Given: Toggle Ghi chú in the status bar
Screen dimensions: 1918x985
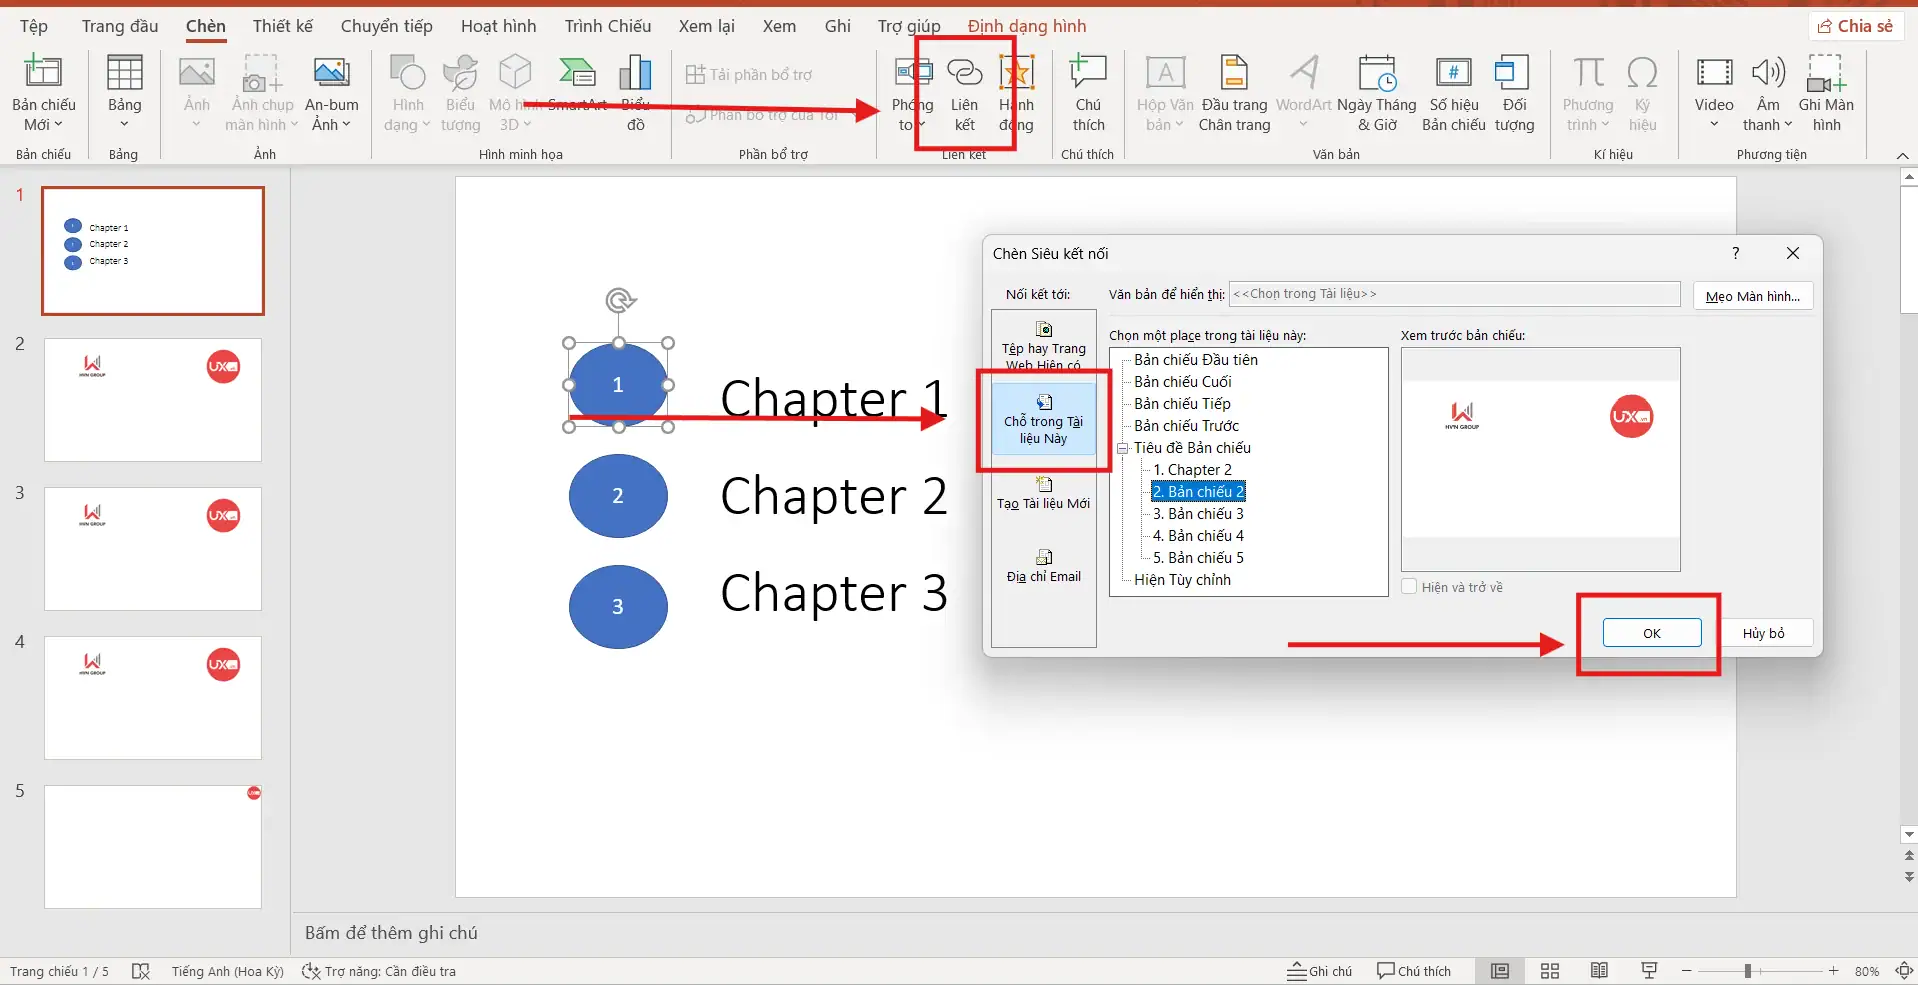Looking at the screenshot, I should click(1320, 970).
